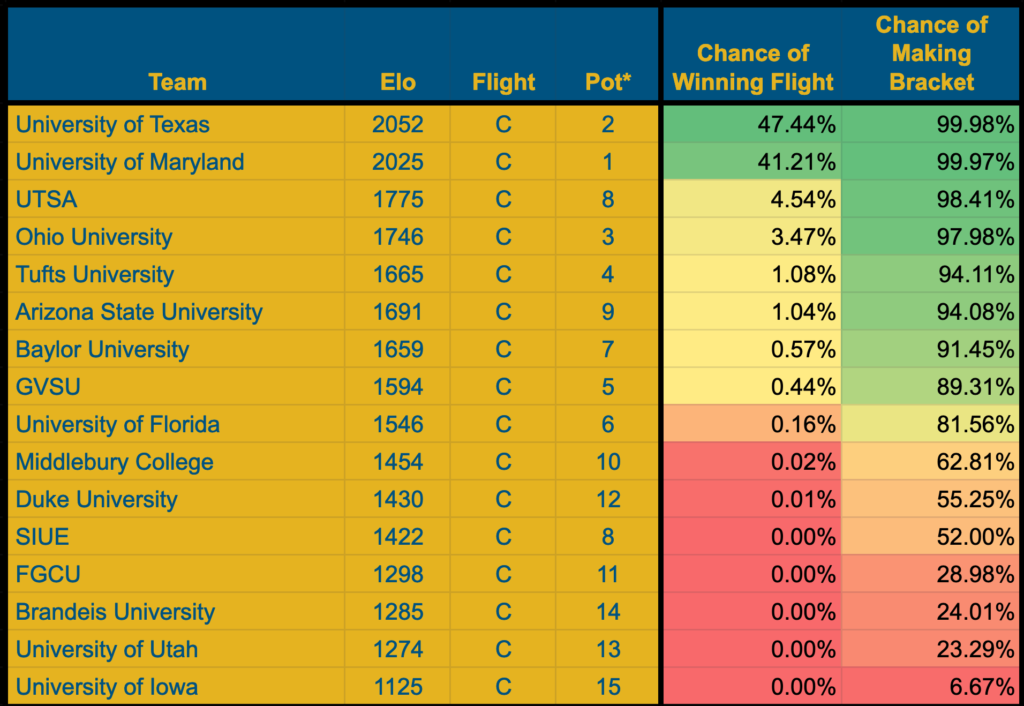Click the Elo column header

[x=398, y=82]
